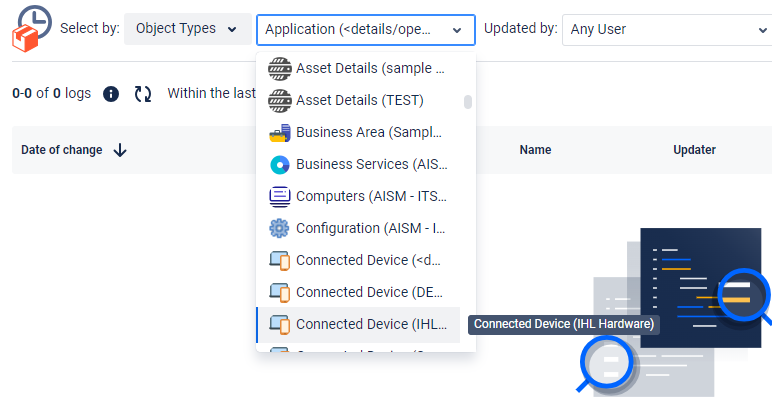Choose Connected Device (IHL Hardware) option

point(369,324)
